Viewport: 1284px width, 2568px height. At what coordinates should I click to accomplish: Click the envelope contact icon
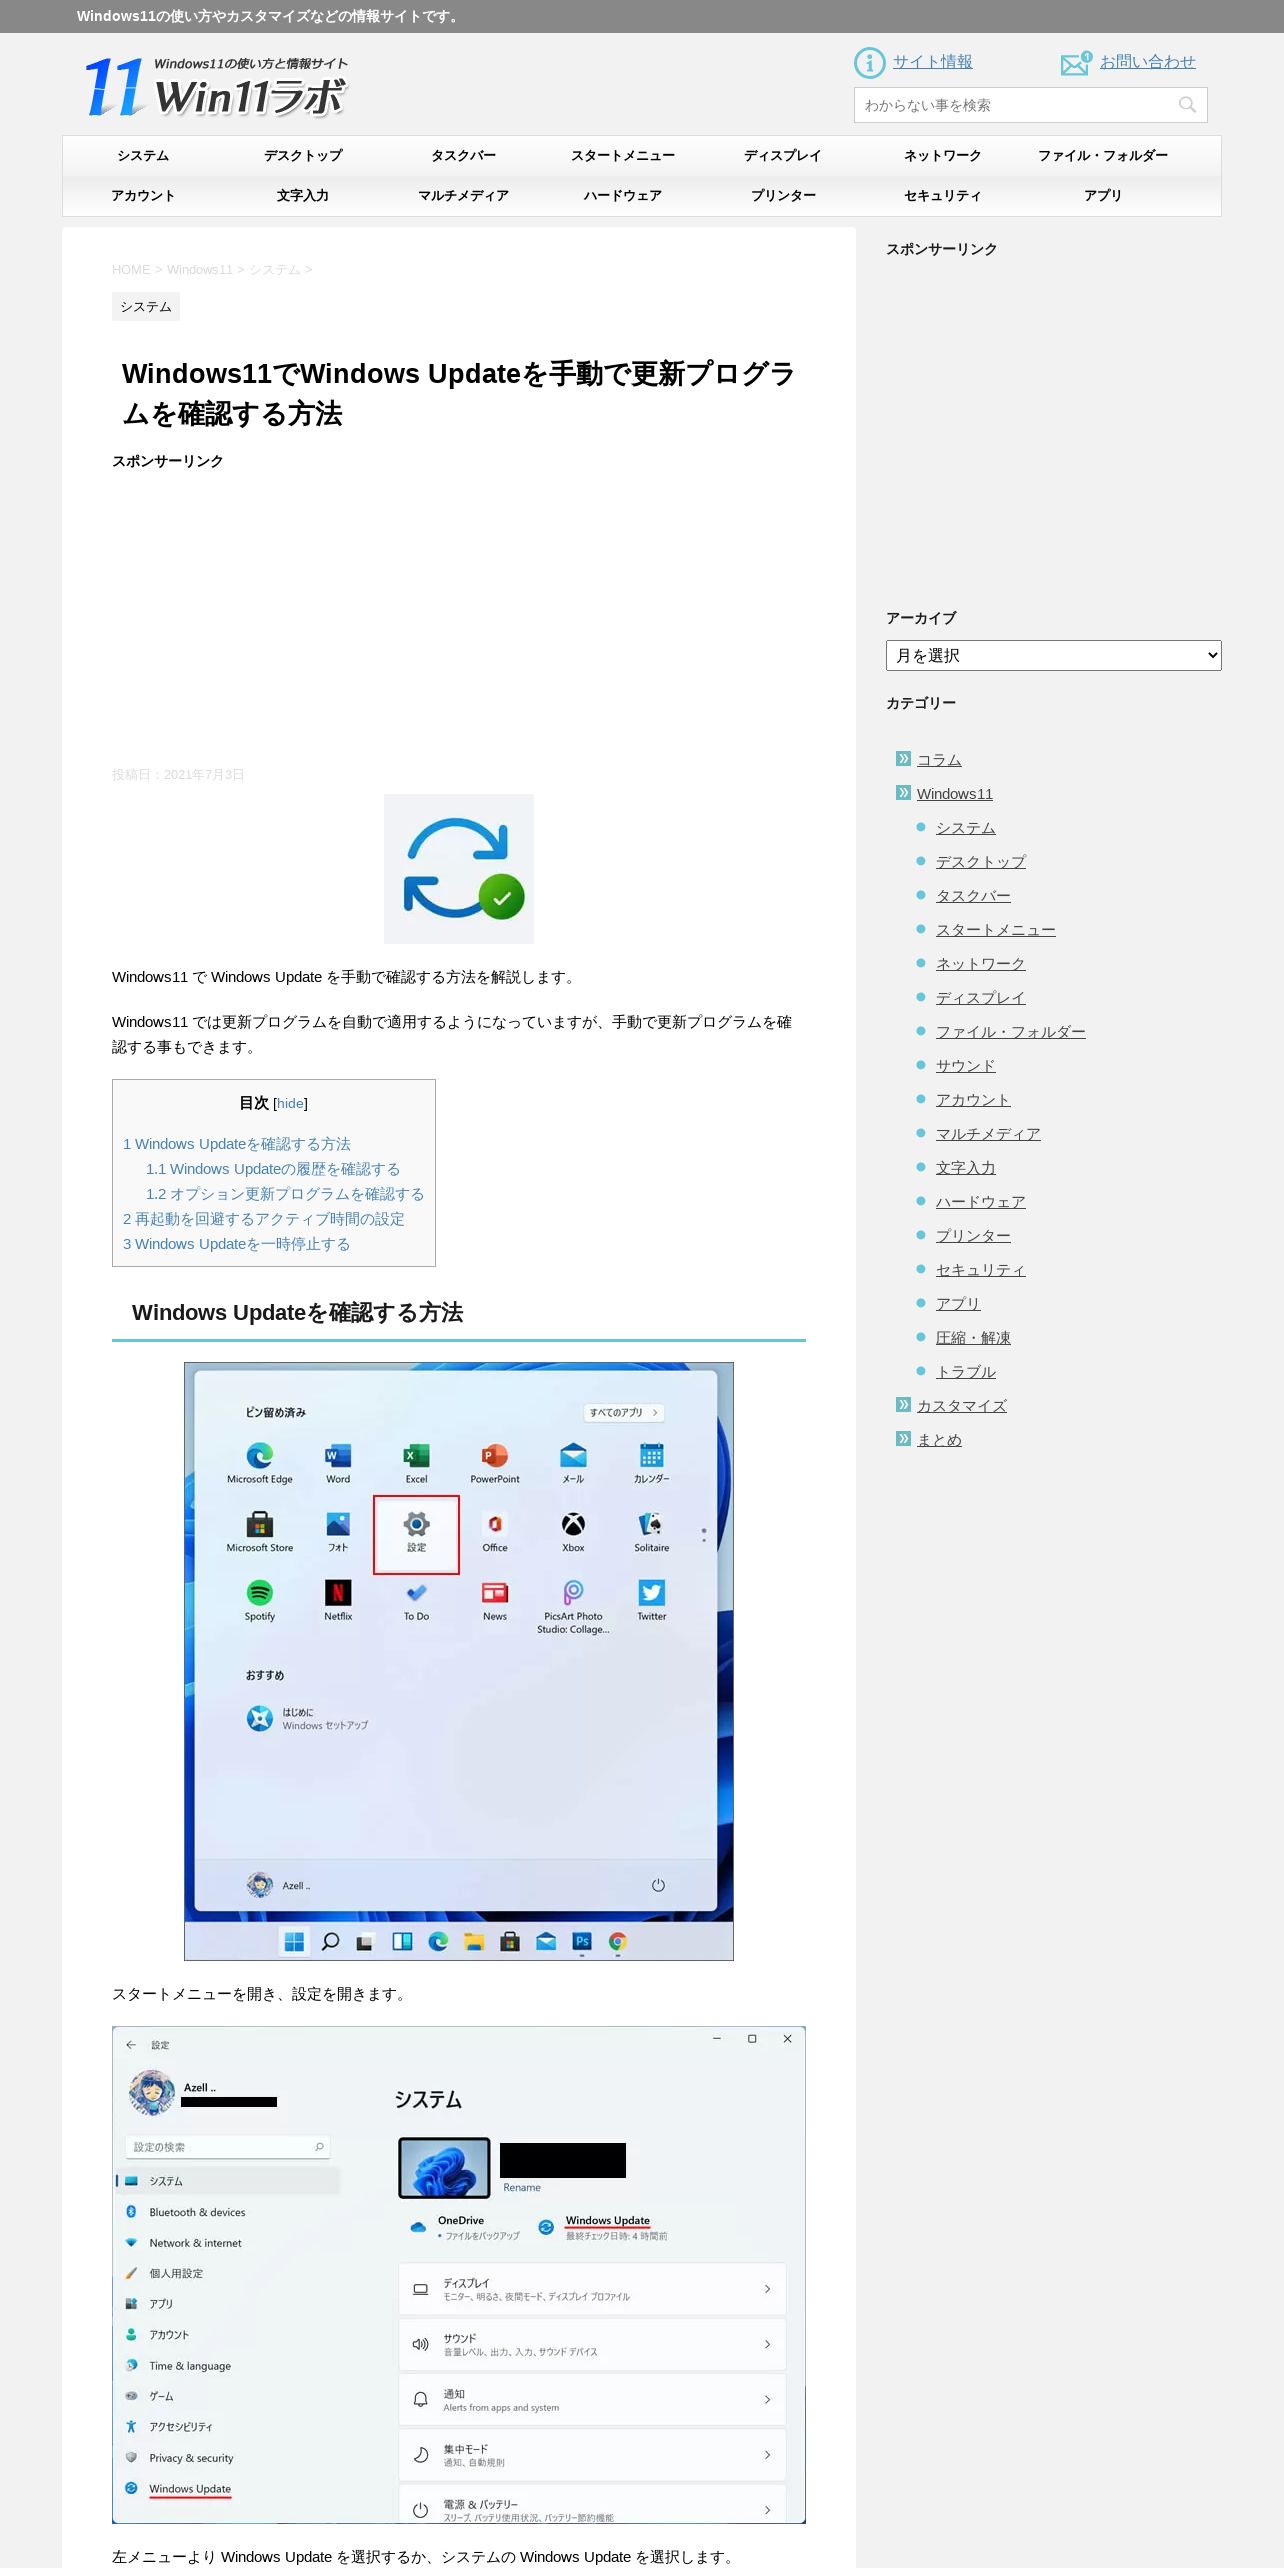[x=1076, y=64]
